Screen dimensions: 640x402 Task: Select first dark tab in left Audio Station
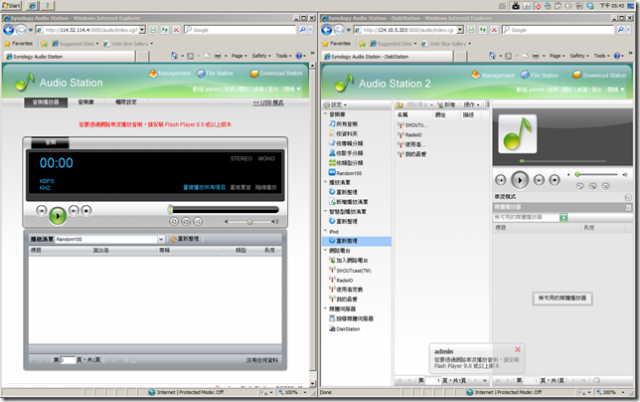coord(46,102)
